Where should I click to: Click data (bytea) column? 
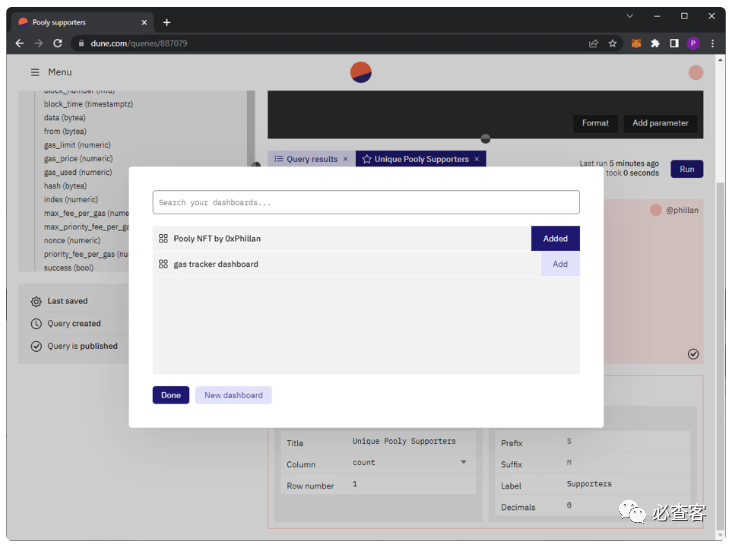point(65,118)
